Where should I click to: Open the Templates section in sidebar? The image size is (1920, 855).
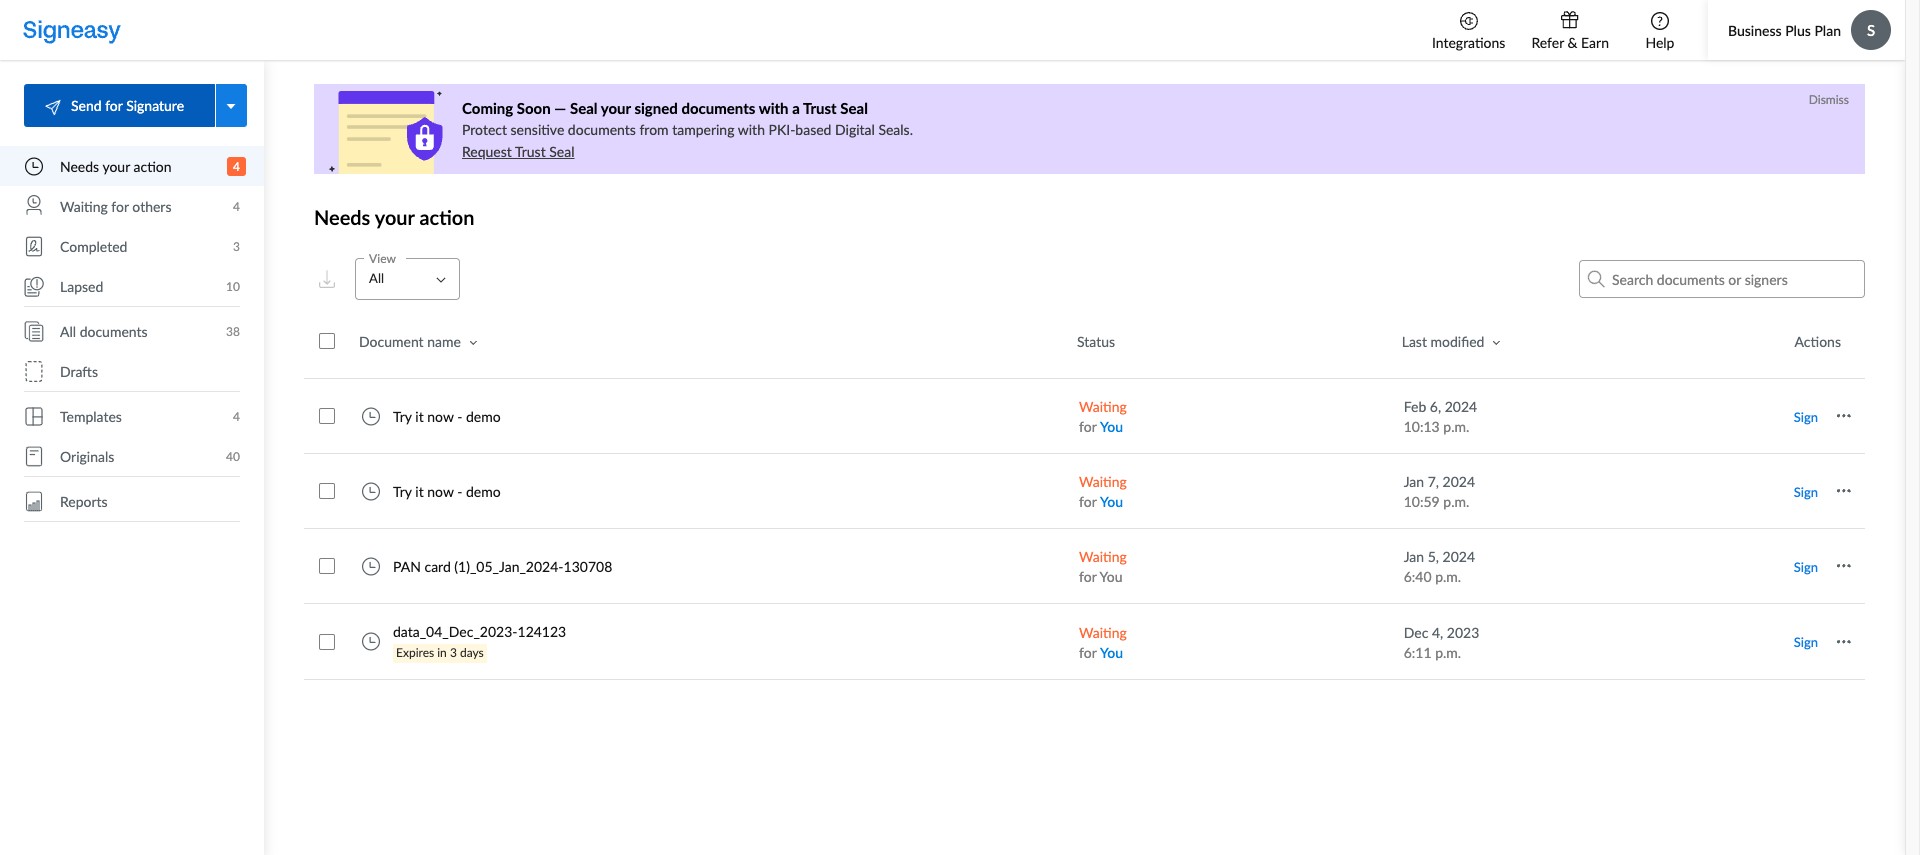pos(90,417)
